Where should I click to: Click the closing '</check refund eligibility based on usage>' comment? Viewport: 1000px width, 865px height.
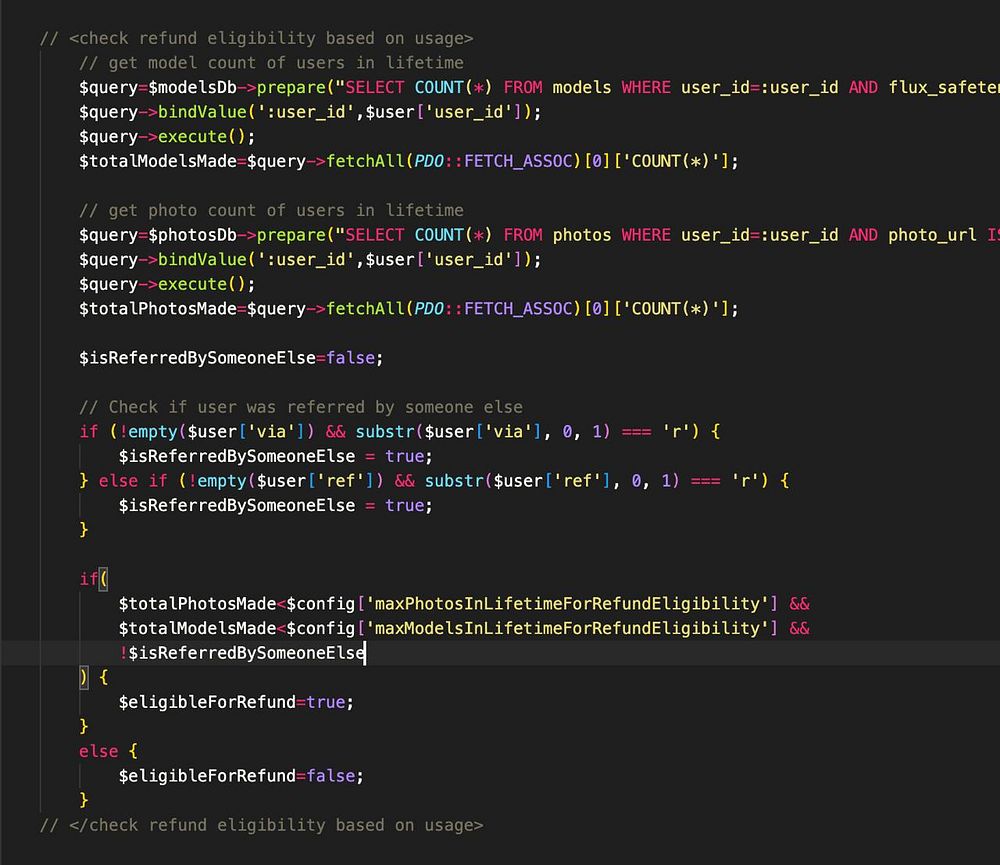click(x=261, y=825)
